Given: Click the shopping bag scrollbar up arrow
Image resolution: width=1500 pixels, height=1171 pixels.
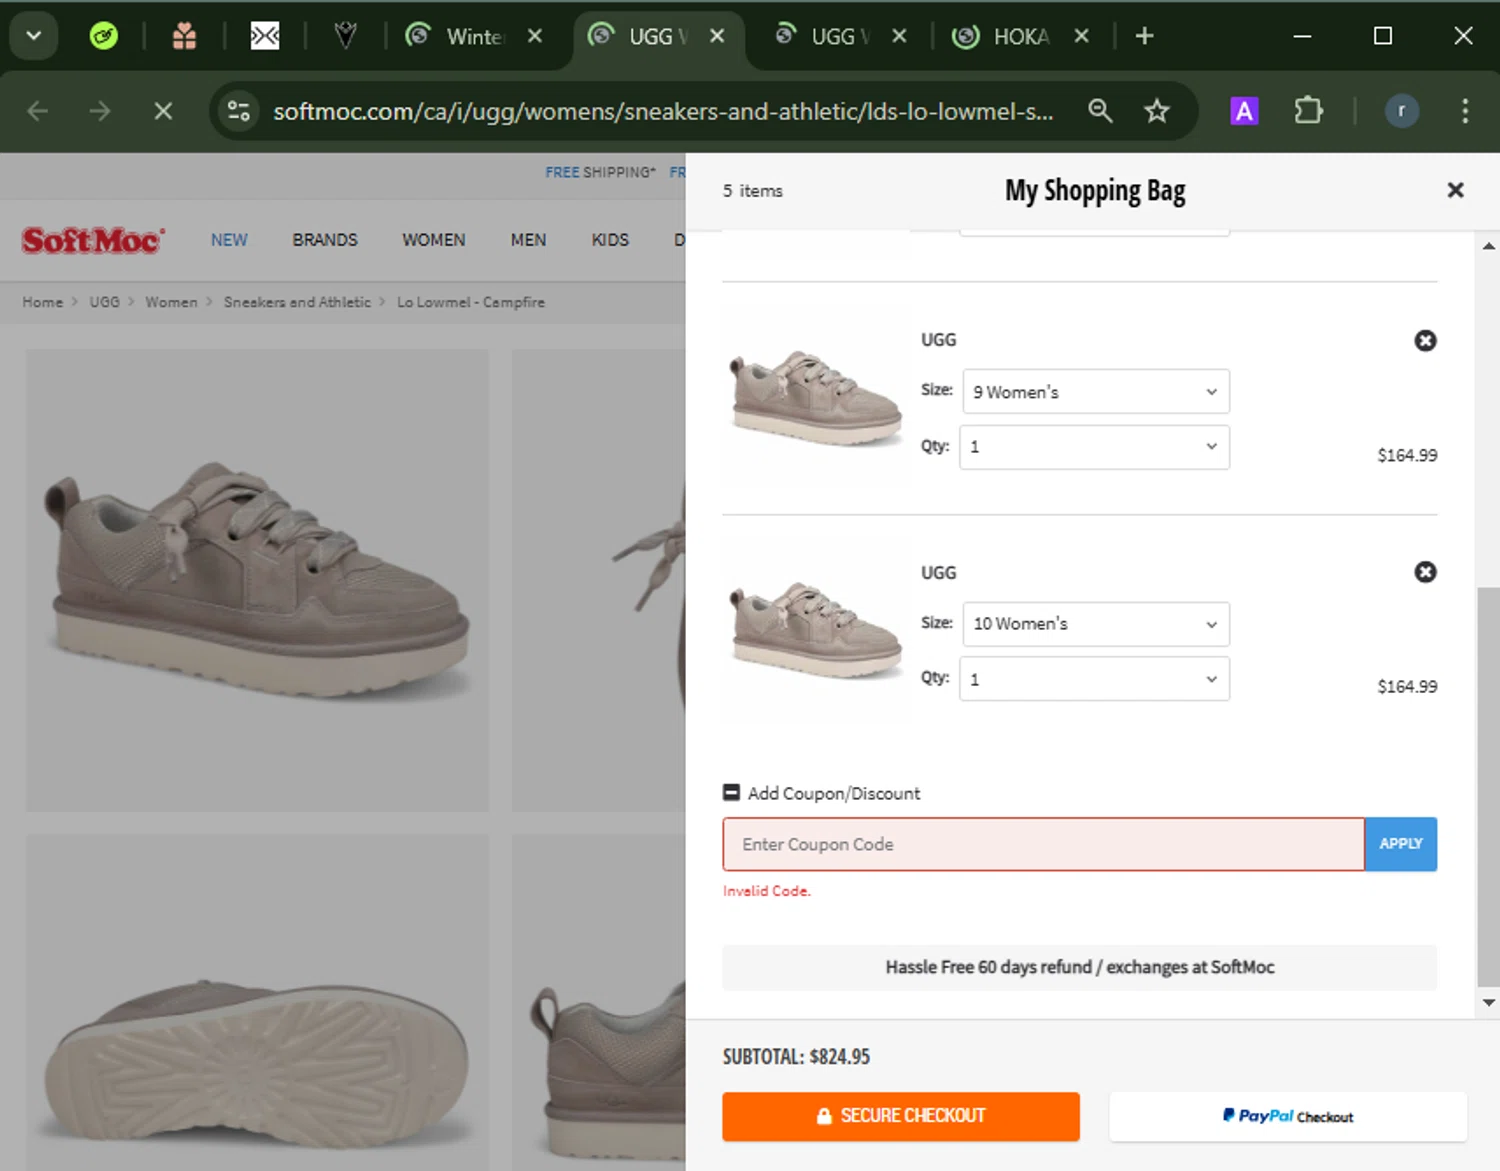Looking at the screenshot, I should (x=1489, y=245).
